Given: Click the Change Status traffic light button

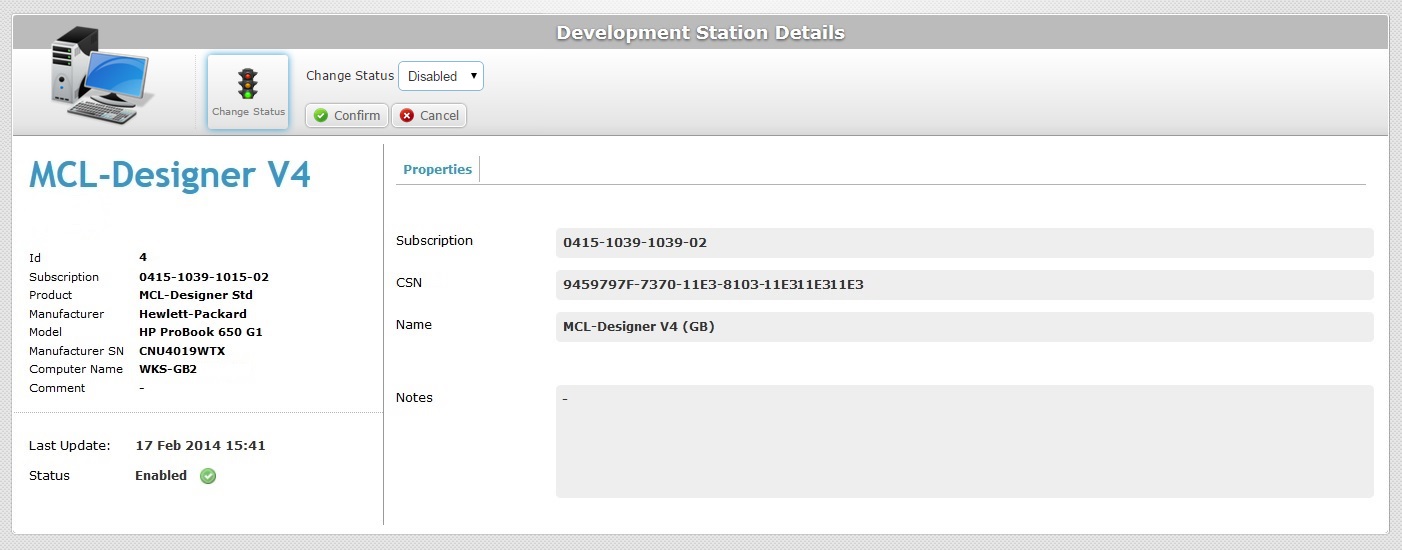Looking at the screenshot, I should click(x=248, y=91).
